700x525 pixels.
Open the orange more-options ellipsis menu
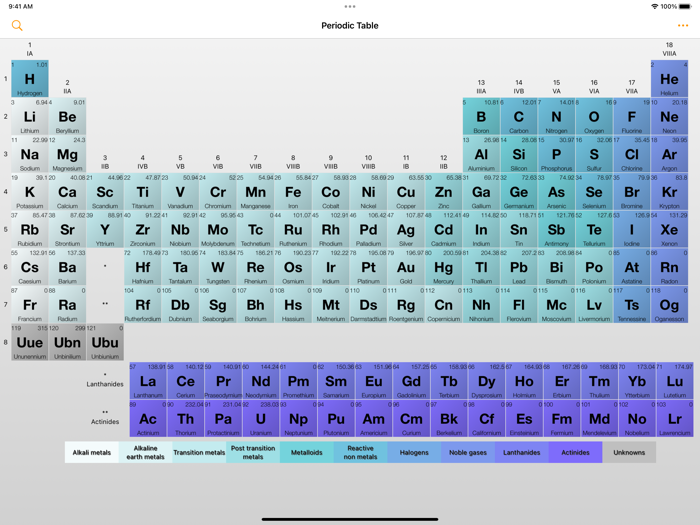[x=683, y=25]
